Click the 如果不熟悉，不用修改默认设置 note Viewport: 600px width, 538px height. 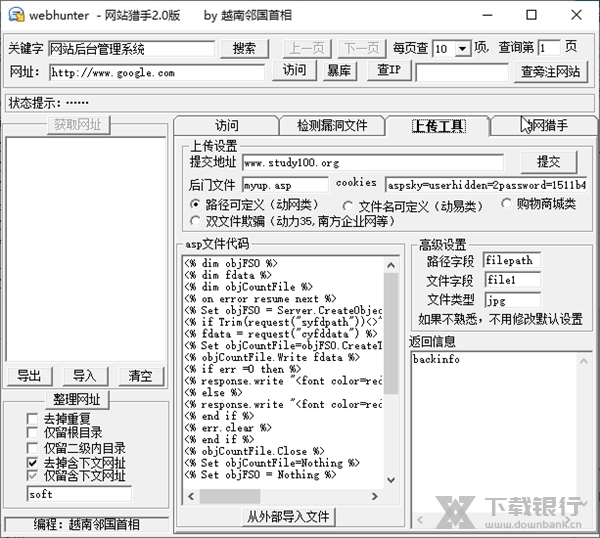point(500,319)
